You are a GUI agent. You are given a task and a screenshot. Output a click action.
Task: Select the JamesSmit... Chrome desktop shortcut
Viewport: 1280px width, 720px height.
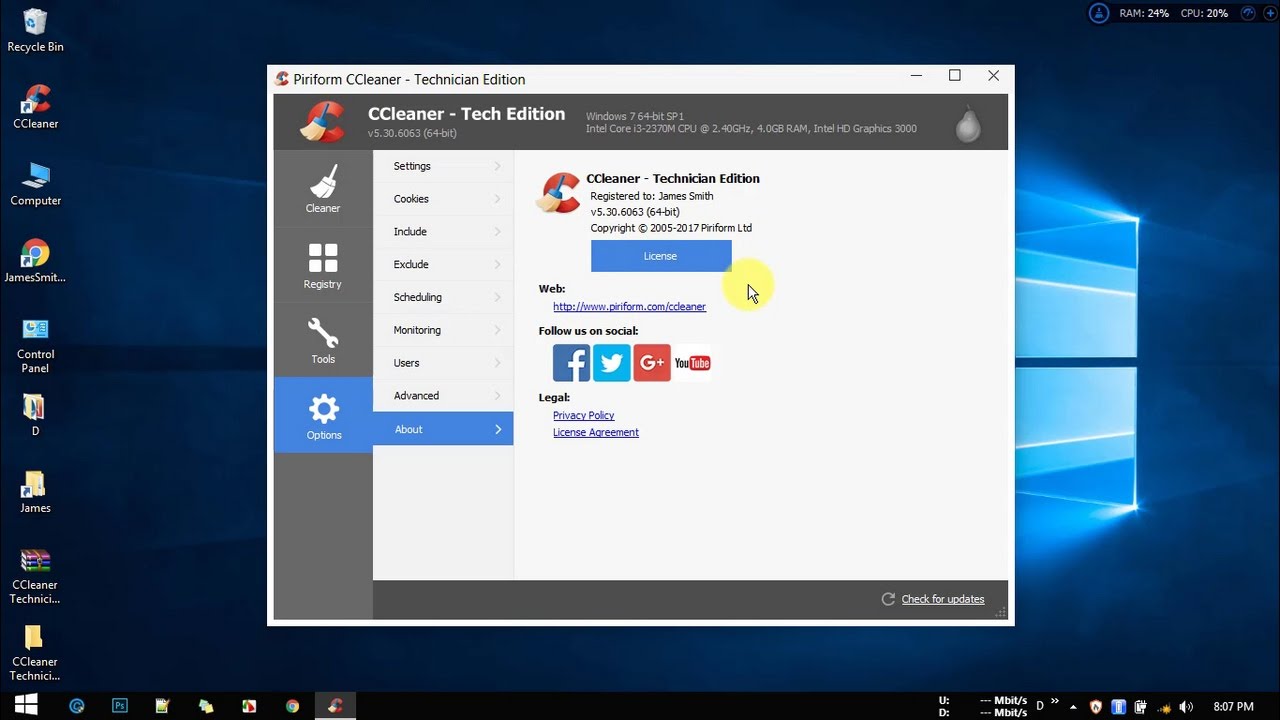tap(35, 261)
